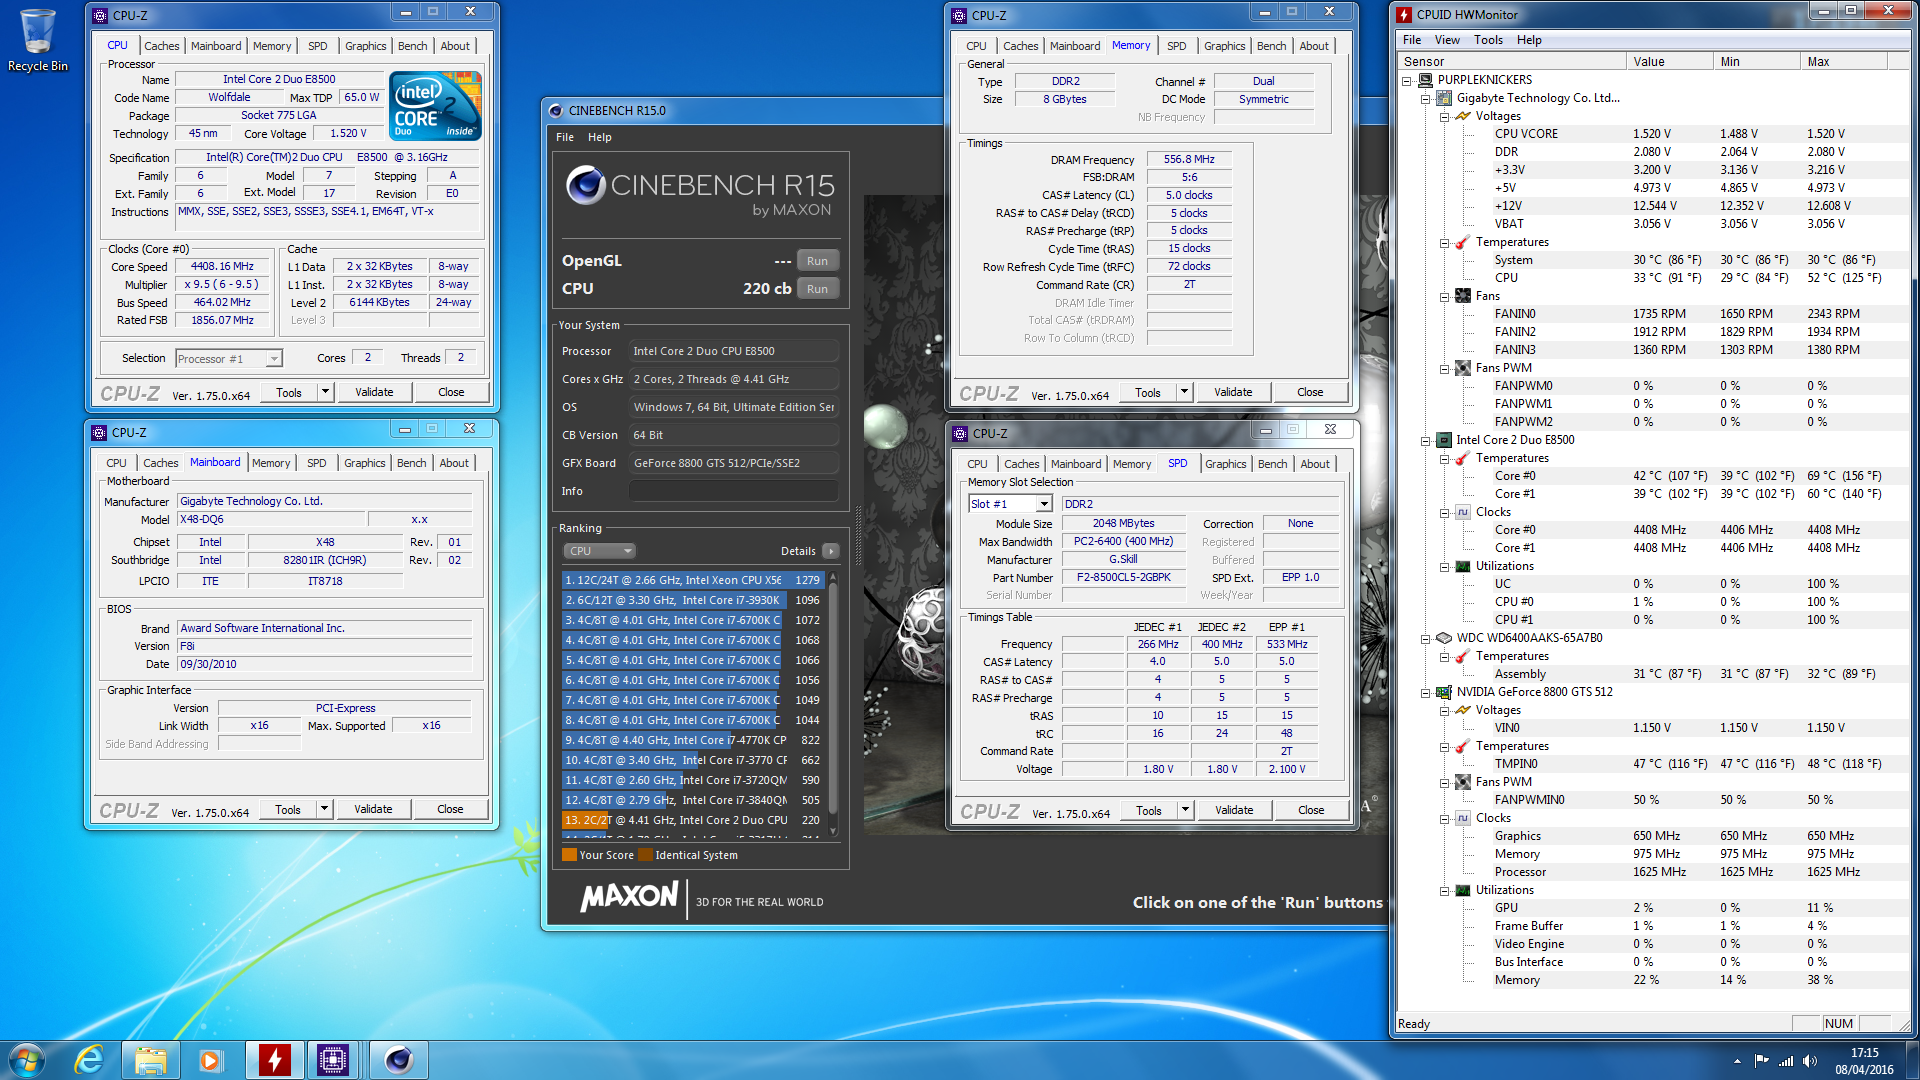Open the Tools menu in HWMonitor
1920x1080 pixels.
(1488, 40)
